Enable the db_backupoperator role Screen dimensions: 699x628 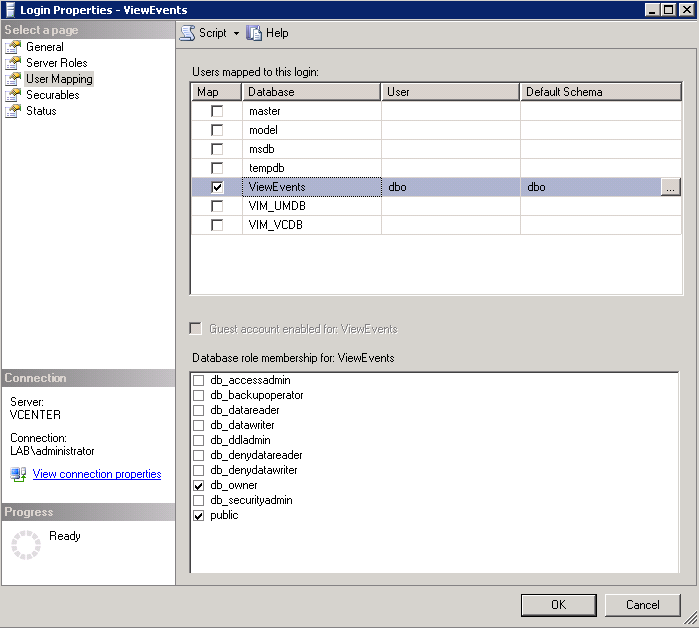198,395
